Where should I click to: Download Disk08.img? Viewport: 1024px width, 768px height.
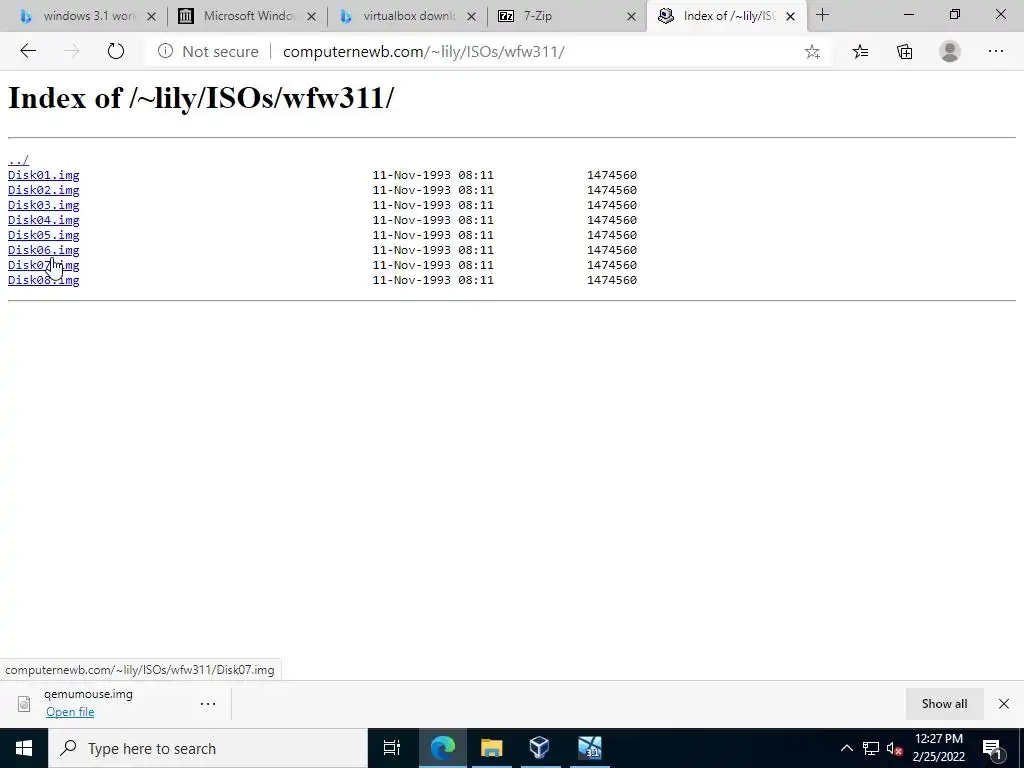pyautogui.click(x=44, y=280)
